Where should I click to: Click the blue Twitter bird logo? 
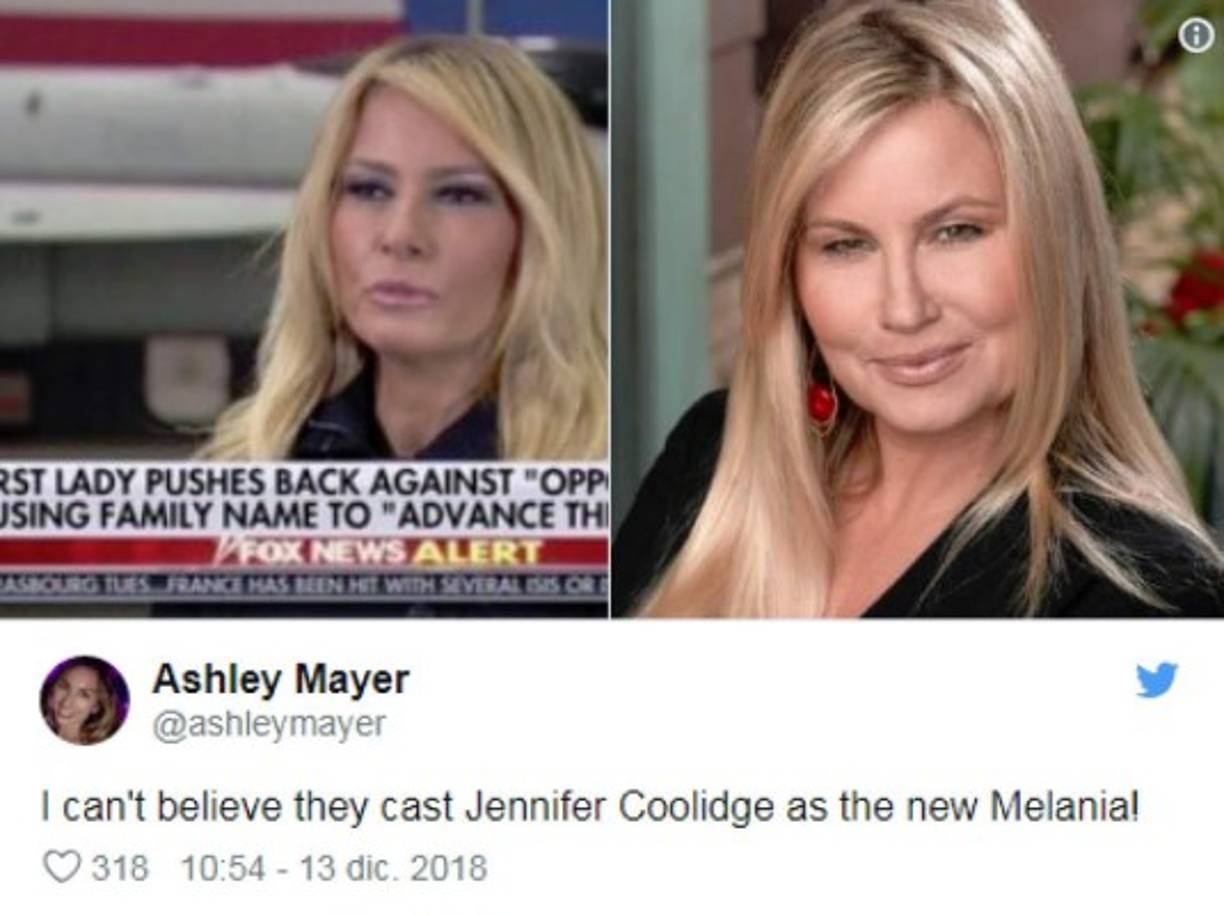1157,680
